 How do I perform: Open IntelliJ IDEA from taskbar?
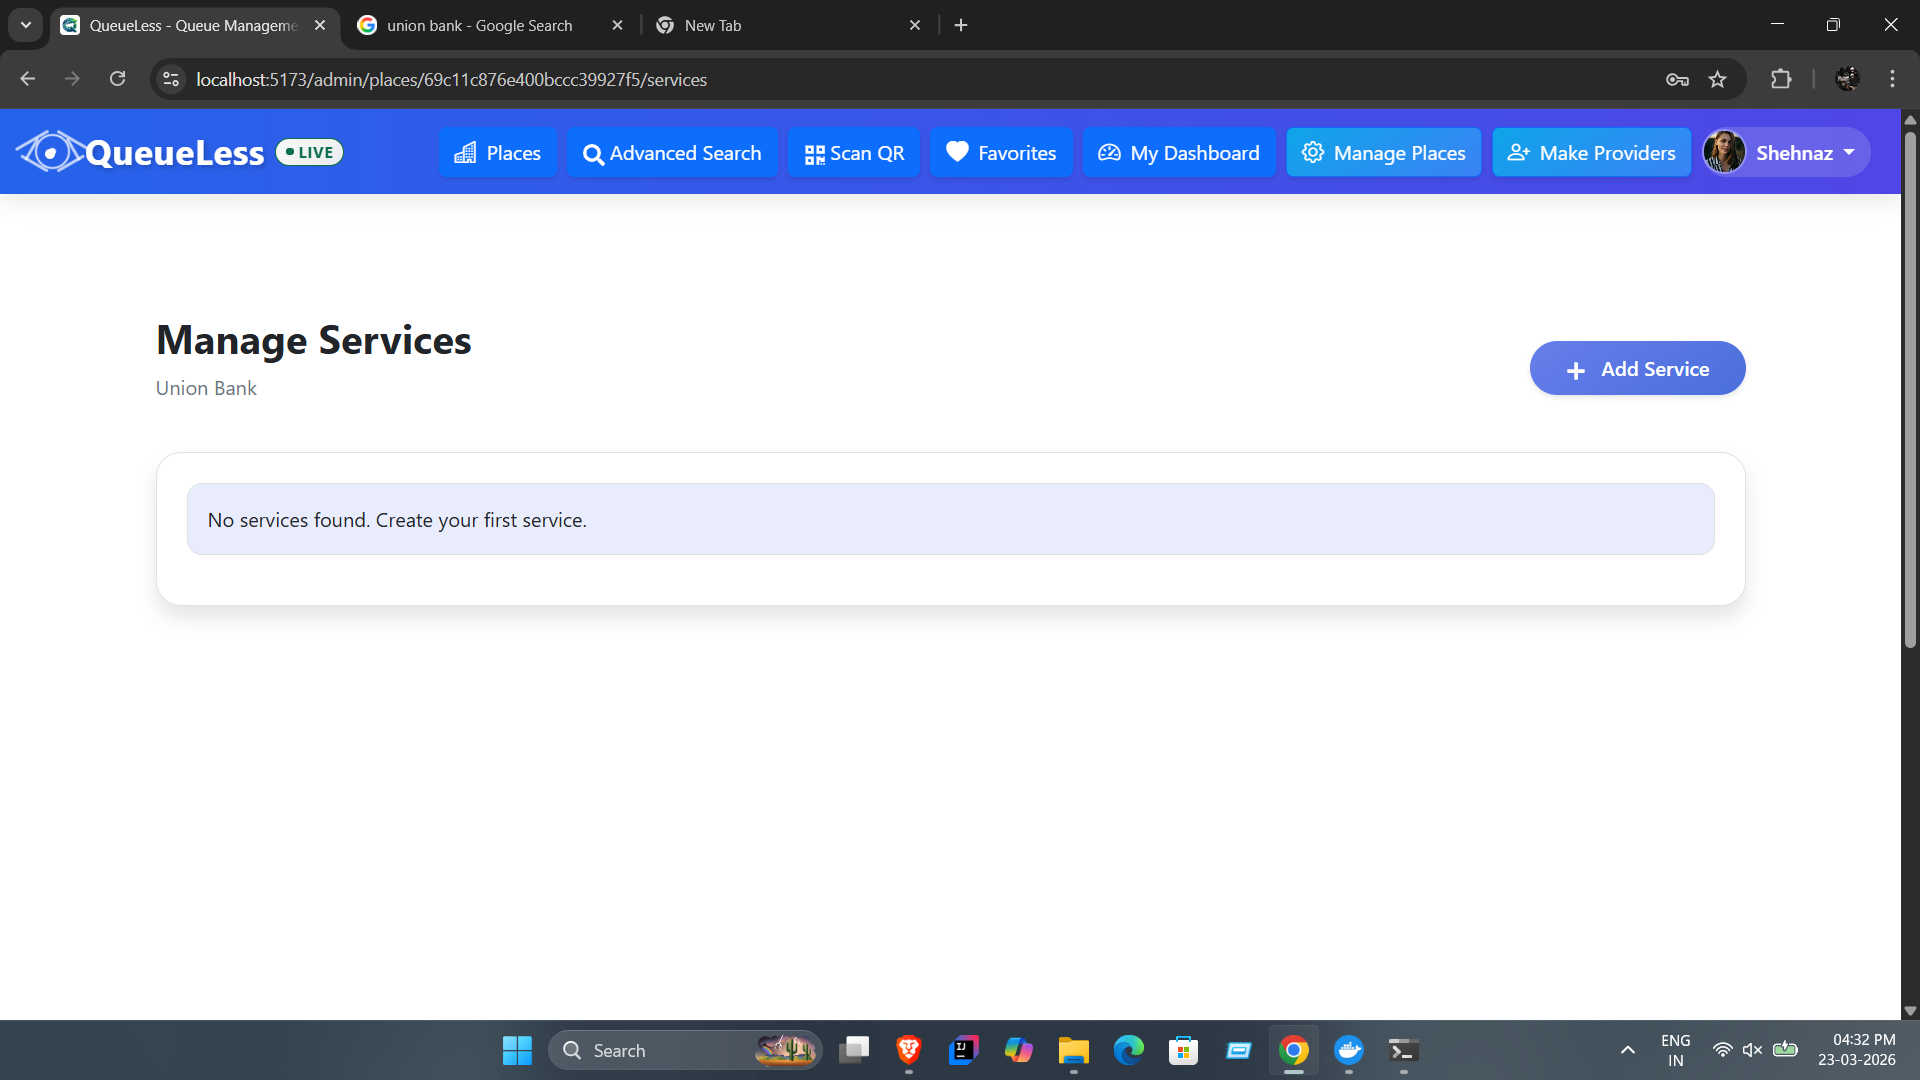tap(963, 1050)
